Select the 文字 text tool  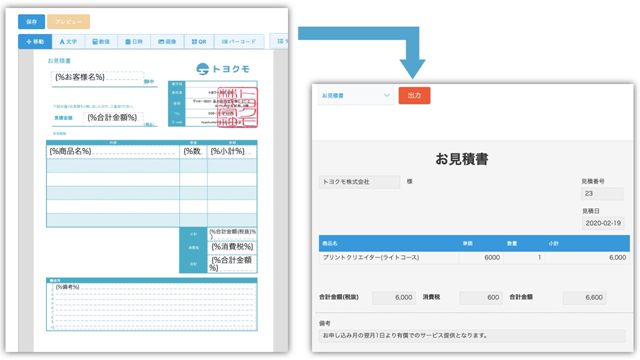[68, 42]
